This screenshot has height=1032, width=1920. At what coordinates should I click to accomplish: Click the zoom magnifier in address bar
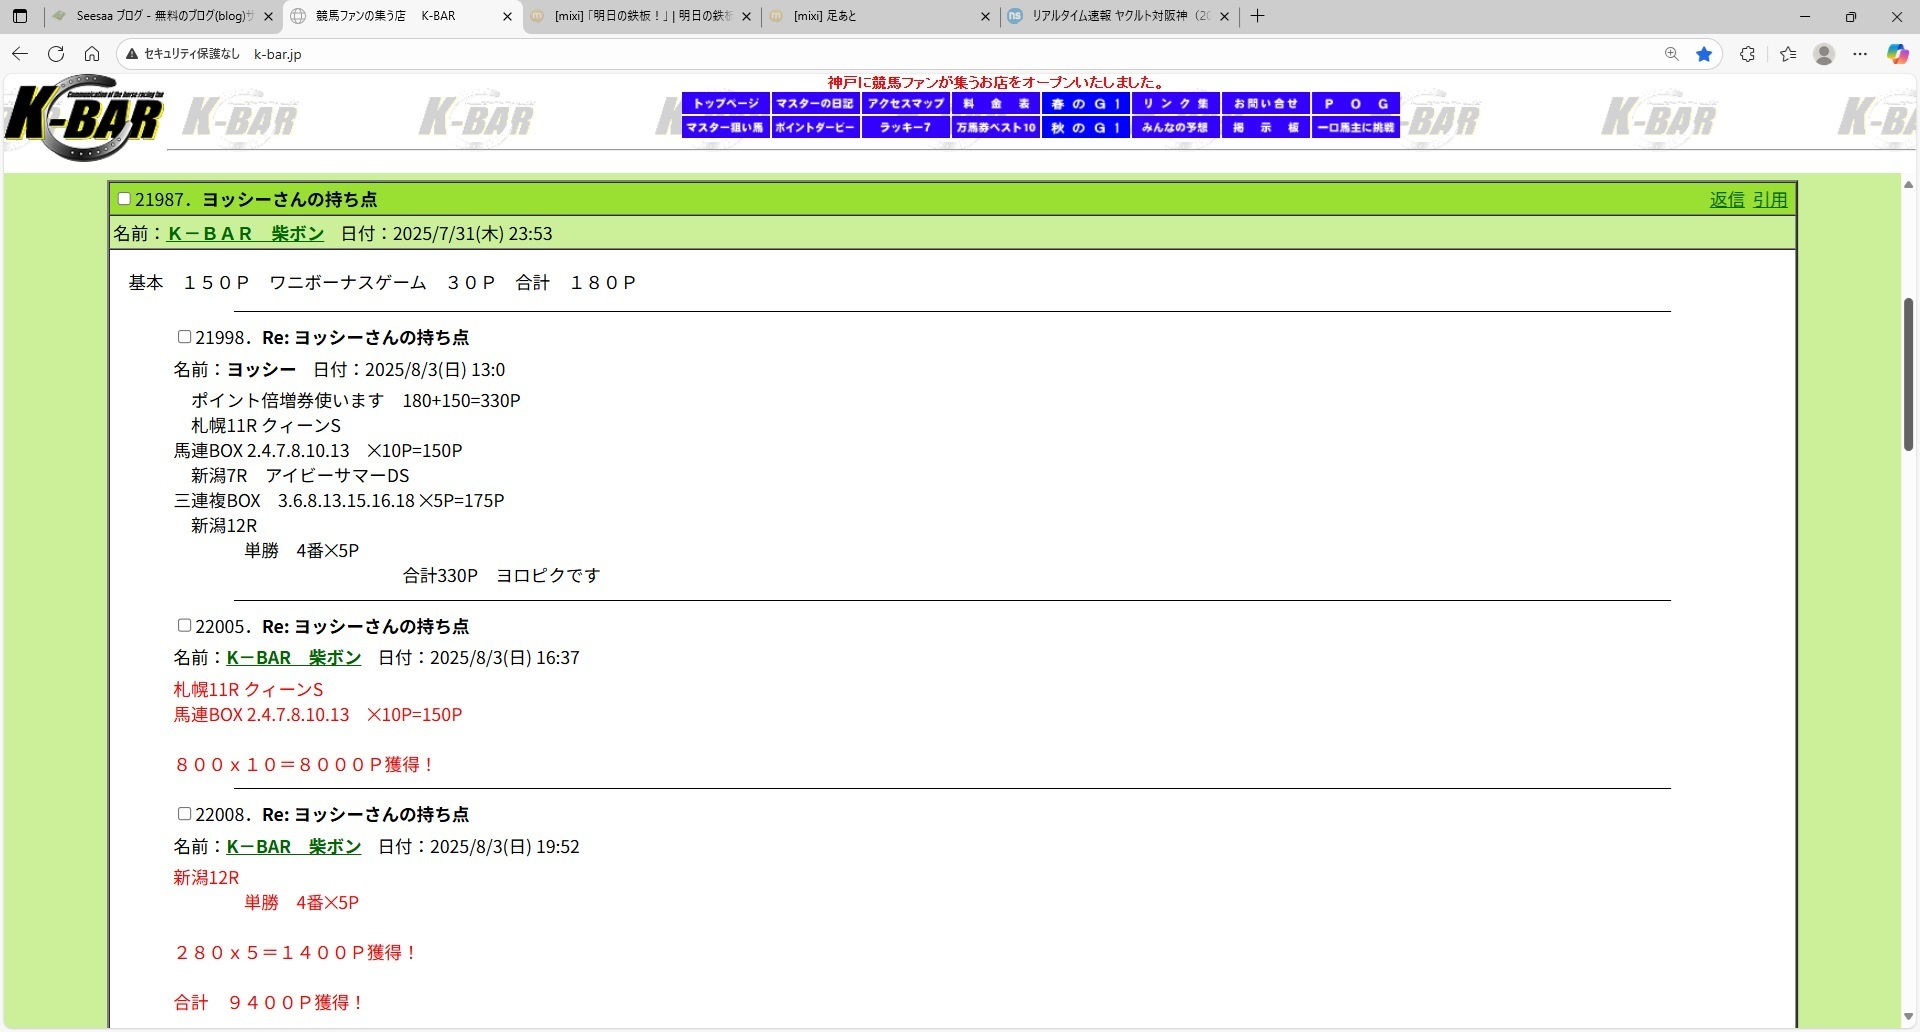point(1671,54)
